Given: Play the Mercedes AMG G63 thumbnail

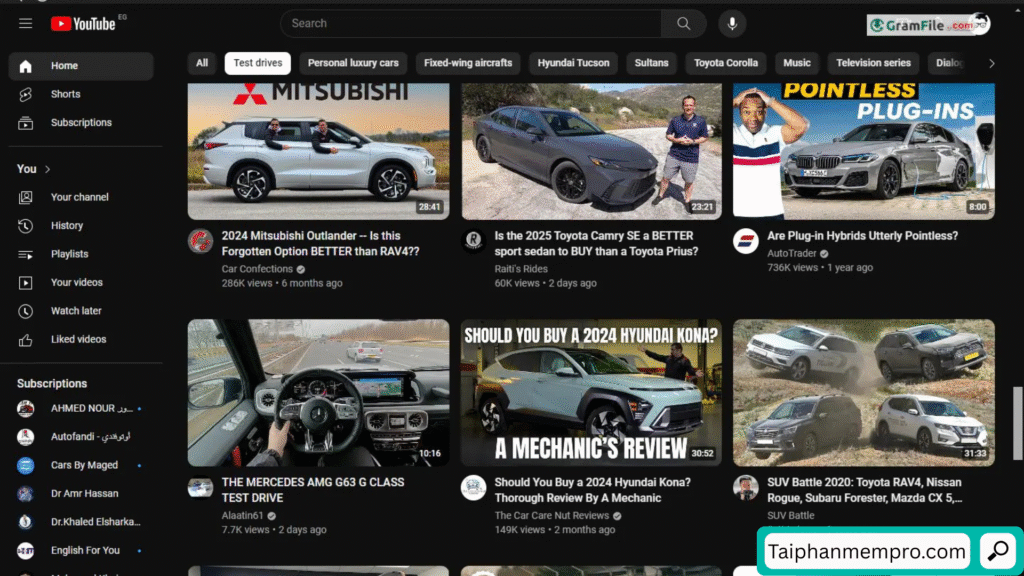Looking at the screenshot, I should [x=318, y=392].
